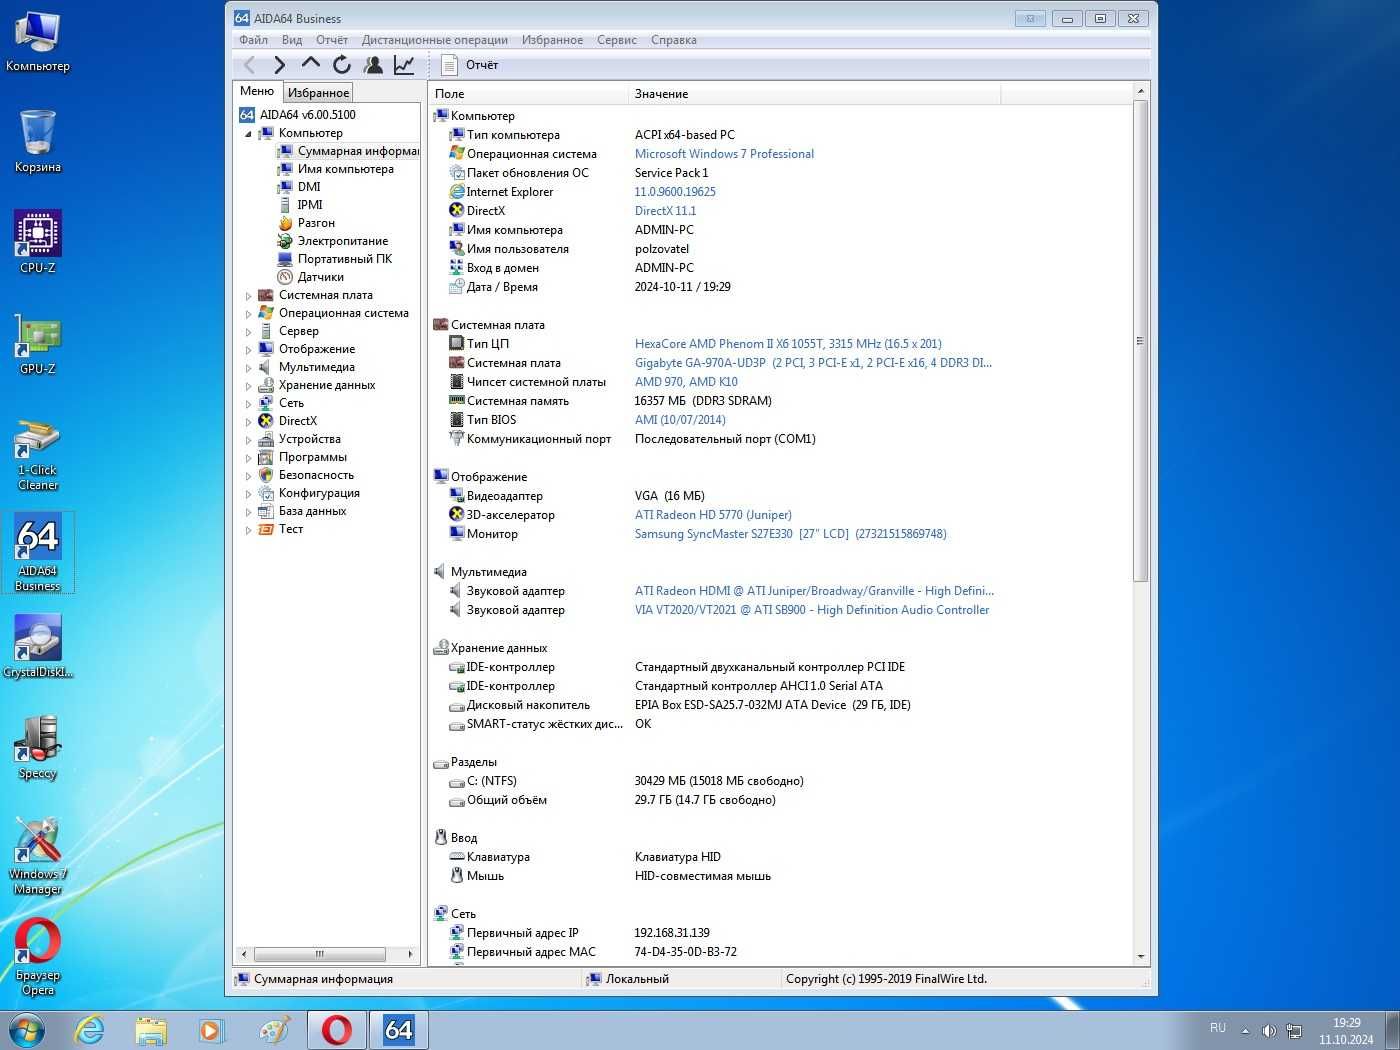Click the Отчёт report toolbar button
This screenshot has width=1400, height=1050.
pos(470,65)
